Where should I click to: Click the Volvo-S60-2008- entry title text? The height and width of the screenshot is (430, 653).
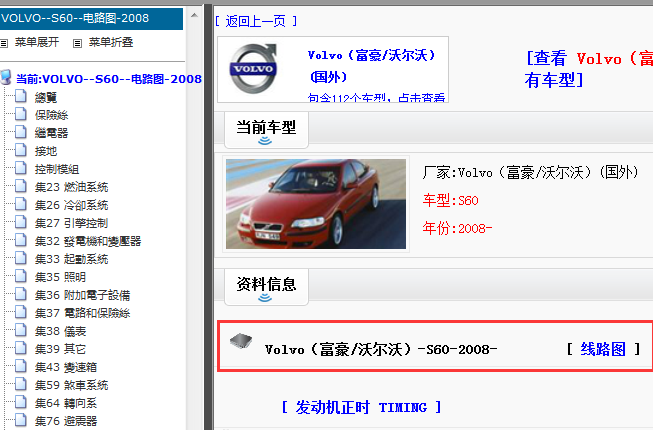click(381, 349)
